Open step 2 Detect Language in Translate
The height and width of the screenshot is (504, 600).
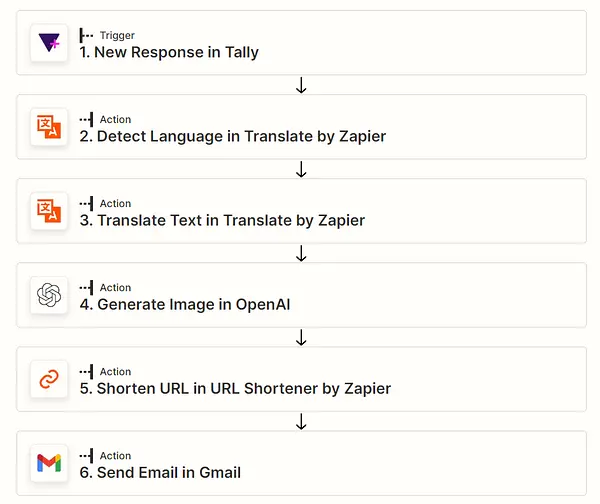(301, 127)
